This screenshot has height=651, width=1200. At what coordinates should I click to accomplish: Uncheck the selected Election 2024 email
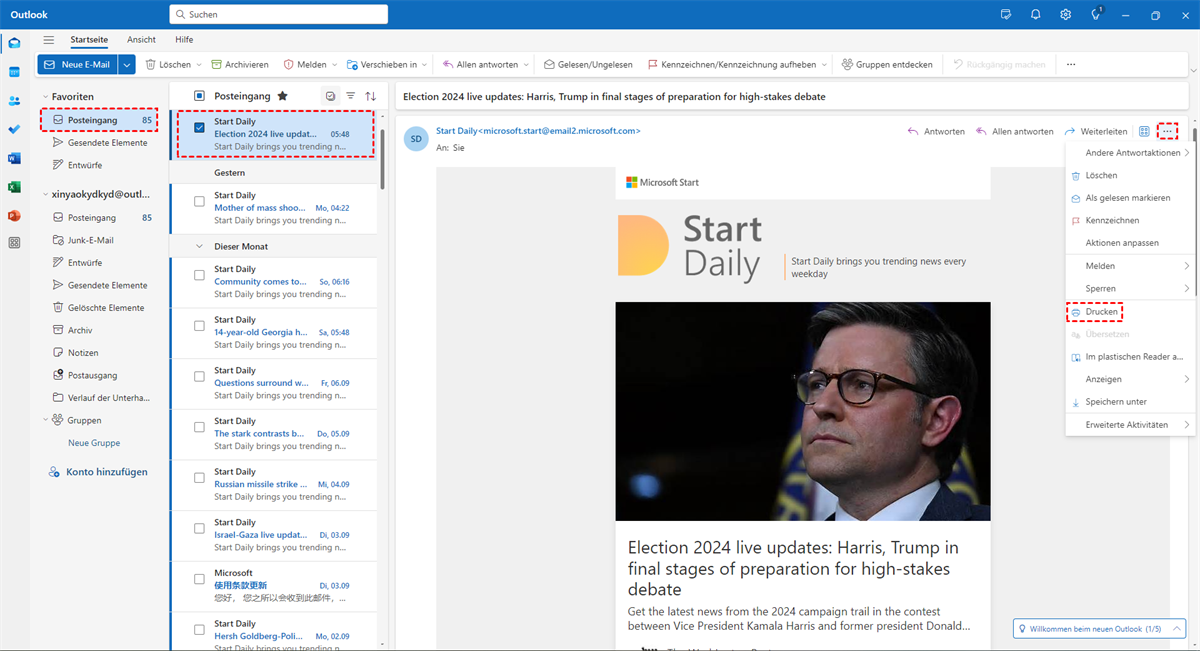199,128
